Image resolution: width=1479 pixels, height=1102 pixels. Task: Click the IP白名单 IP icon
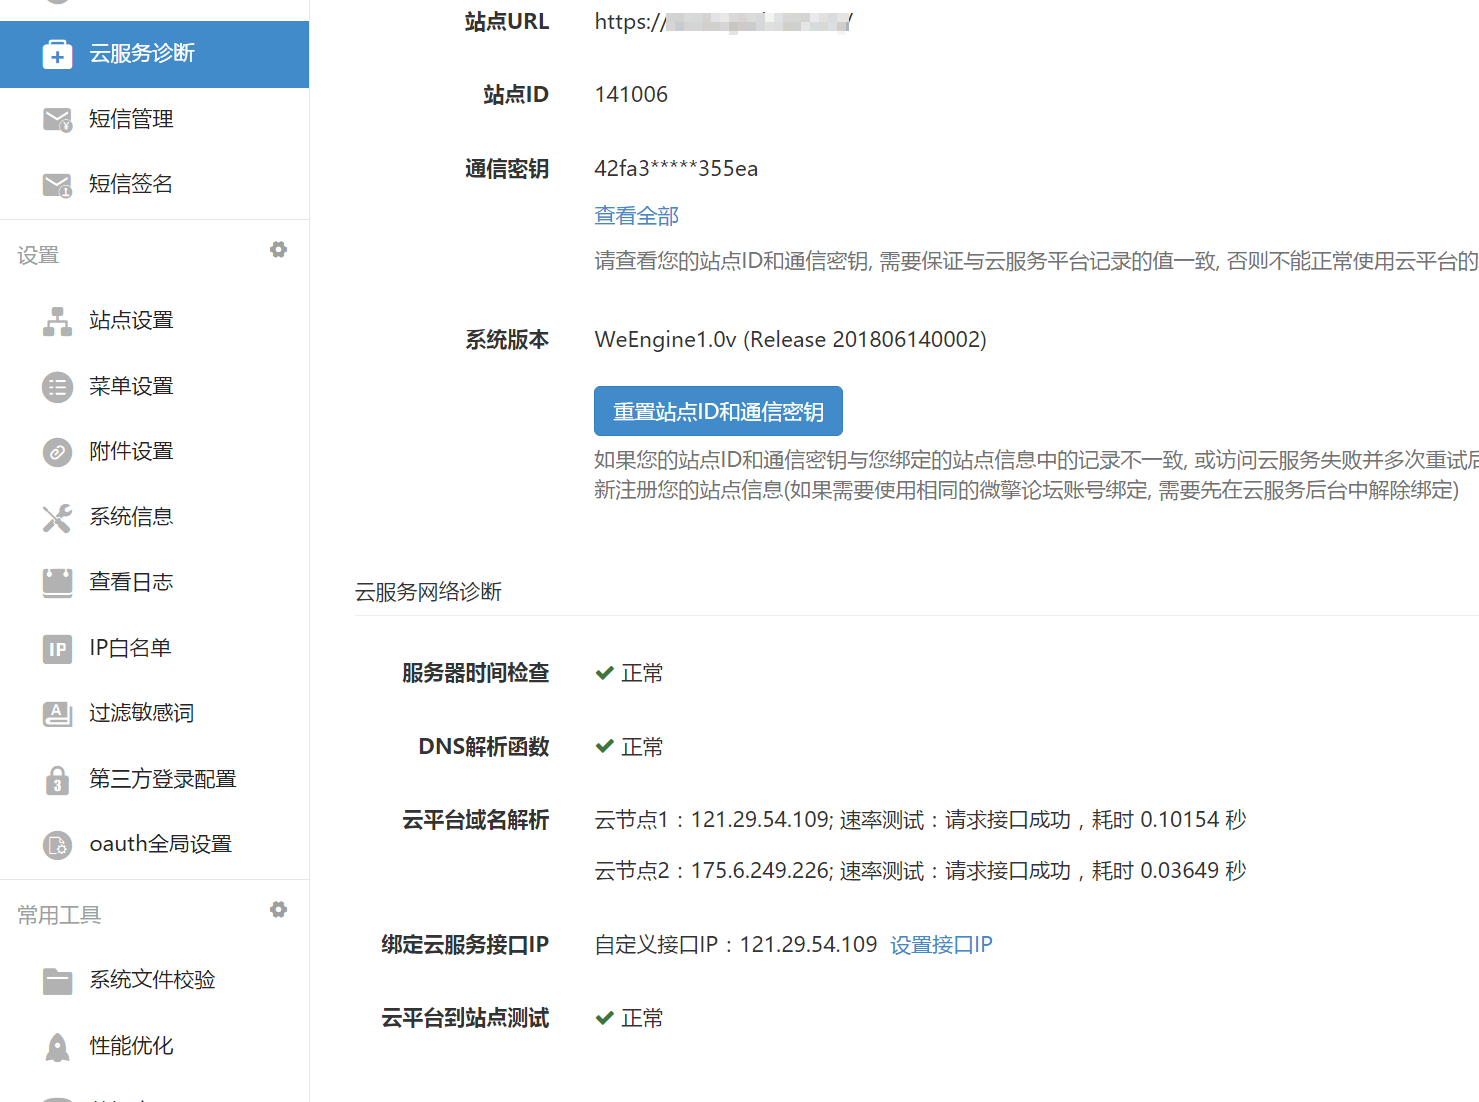(57, 649)
